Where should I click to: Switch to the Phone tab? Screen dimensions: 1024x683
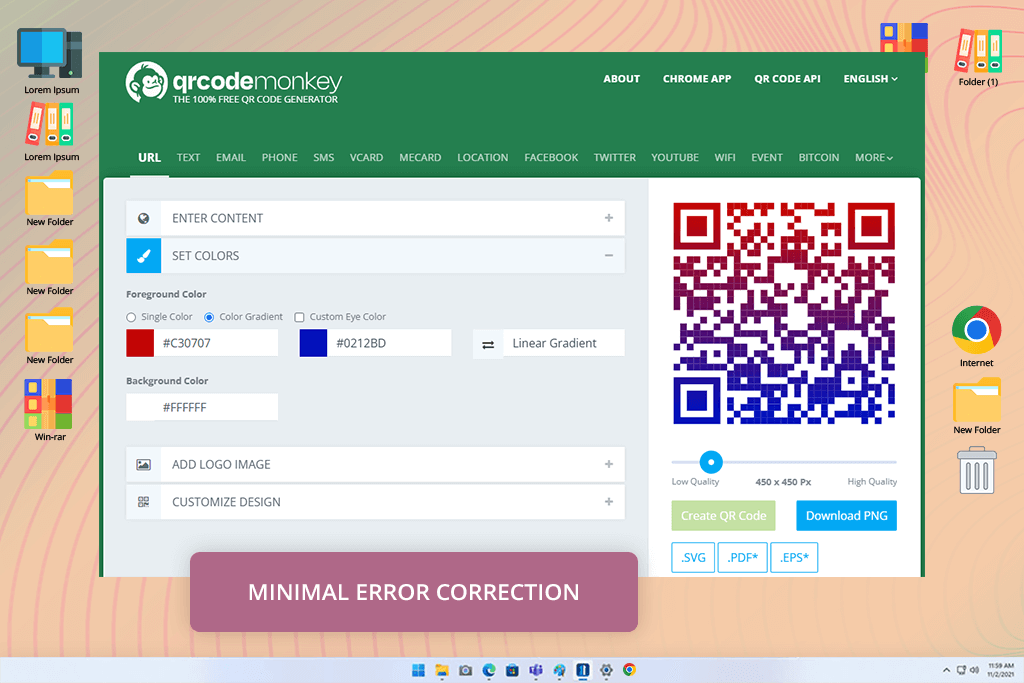(x=280, y=157)
